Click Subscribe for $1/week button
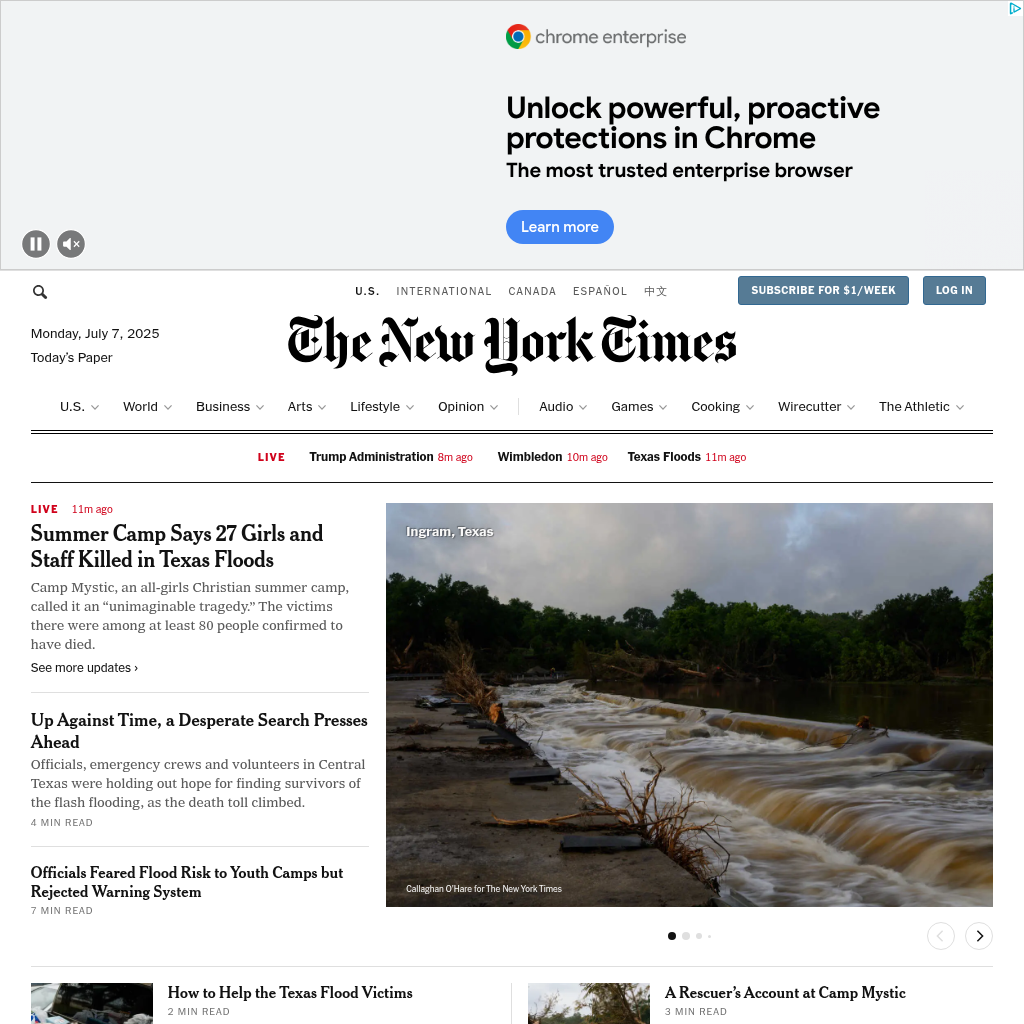 (823, 291)
